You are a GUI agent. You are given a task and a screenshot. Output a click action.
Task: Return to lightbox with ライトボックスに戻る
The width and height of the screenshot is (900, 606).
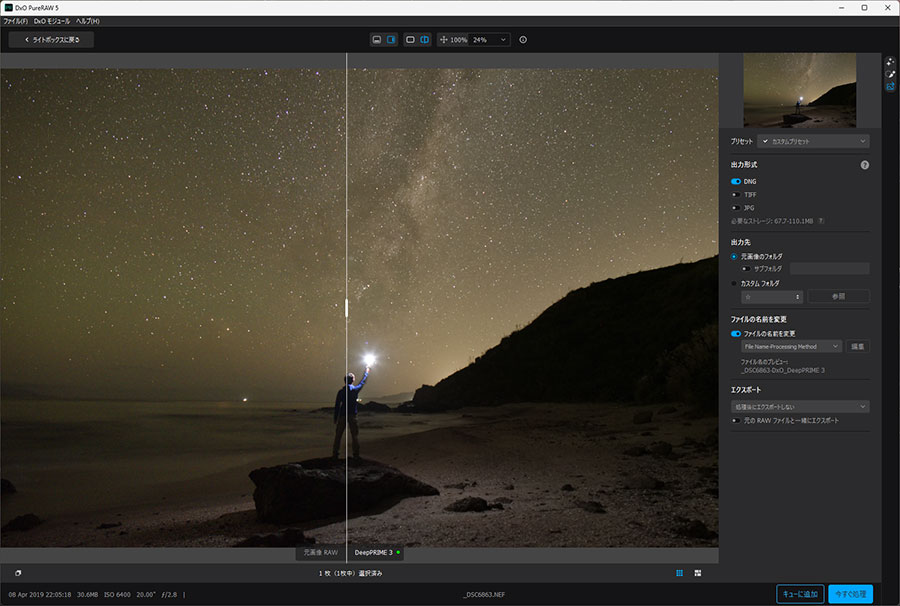(52, 40)
